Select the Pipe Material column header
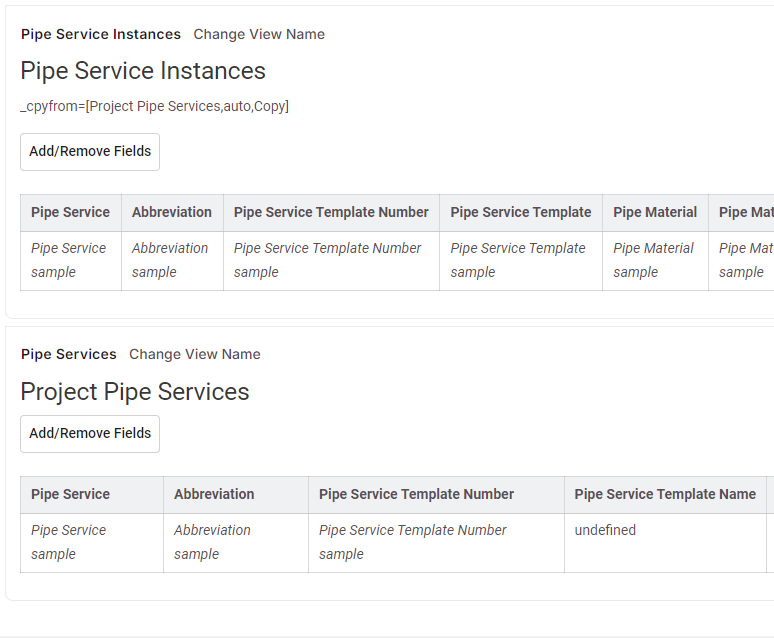 point(655,212)
